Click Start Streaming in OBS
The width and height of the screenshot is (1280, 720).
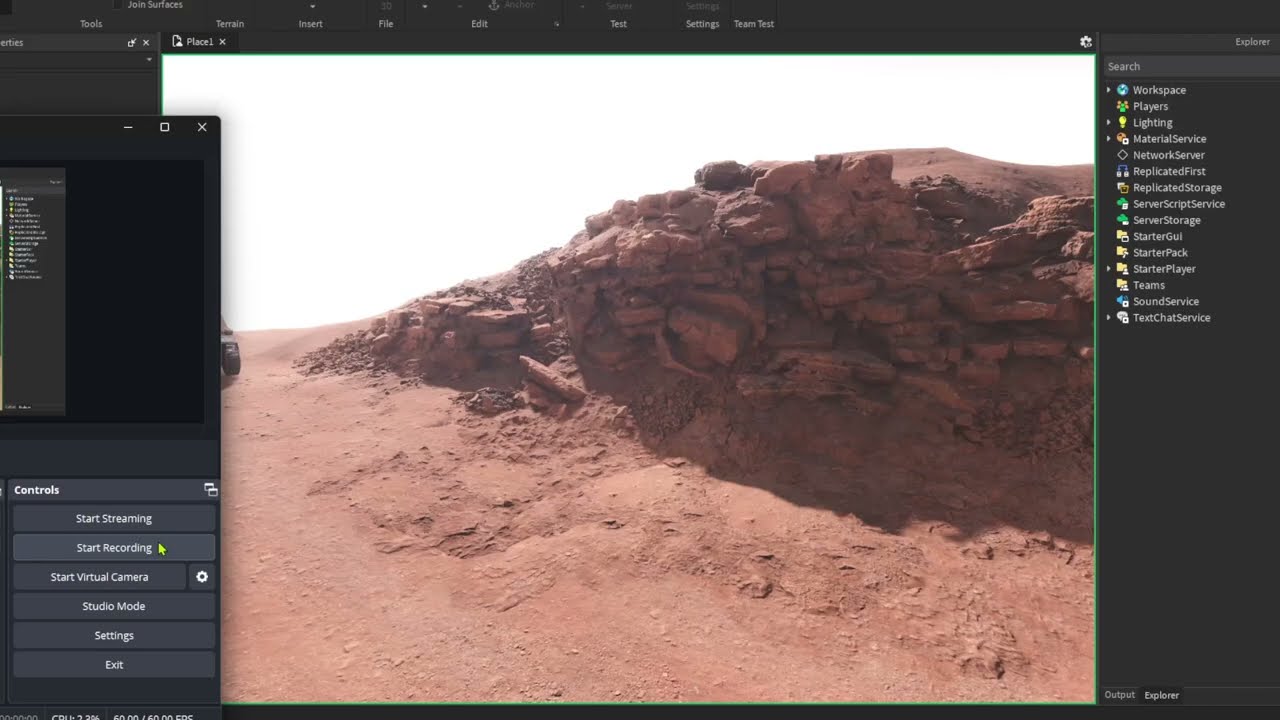114,519
